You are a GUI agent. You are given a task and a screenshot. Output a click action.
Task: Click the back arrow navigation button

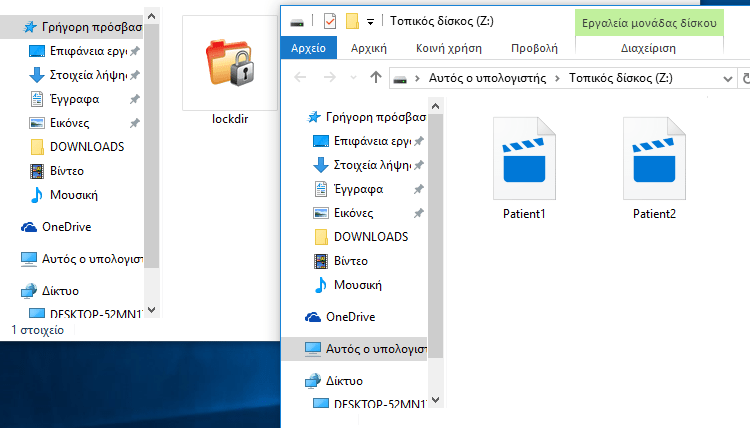pyautogui.click(x=300, y=77)
